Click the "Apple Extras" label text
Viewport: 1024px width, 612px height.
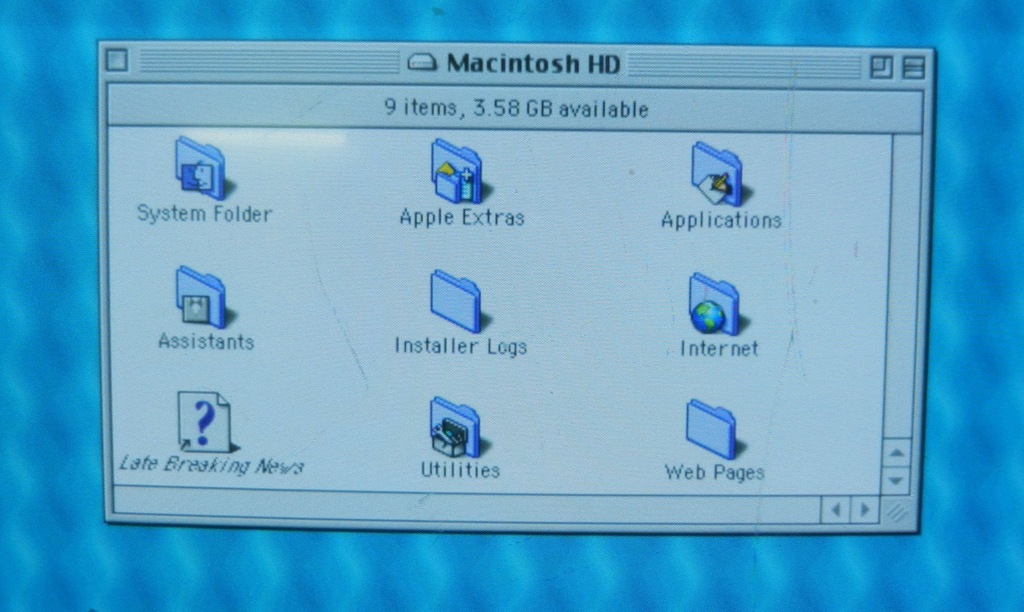point(462,217)
